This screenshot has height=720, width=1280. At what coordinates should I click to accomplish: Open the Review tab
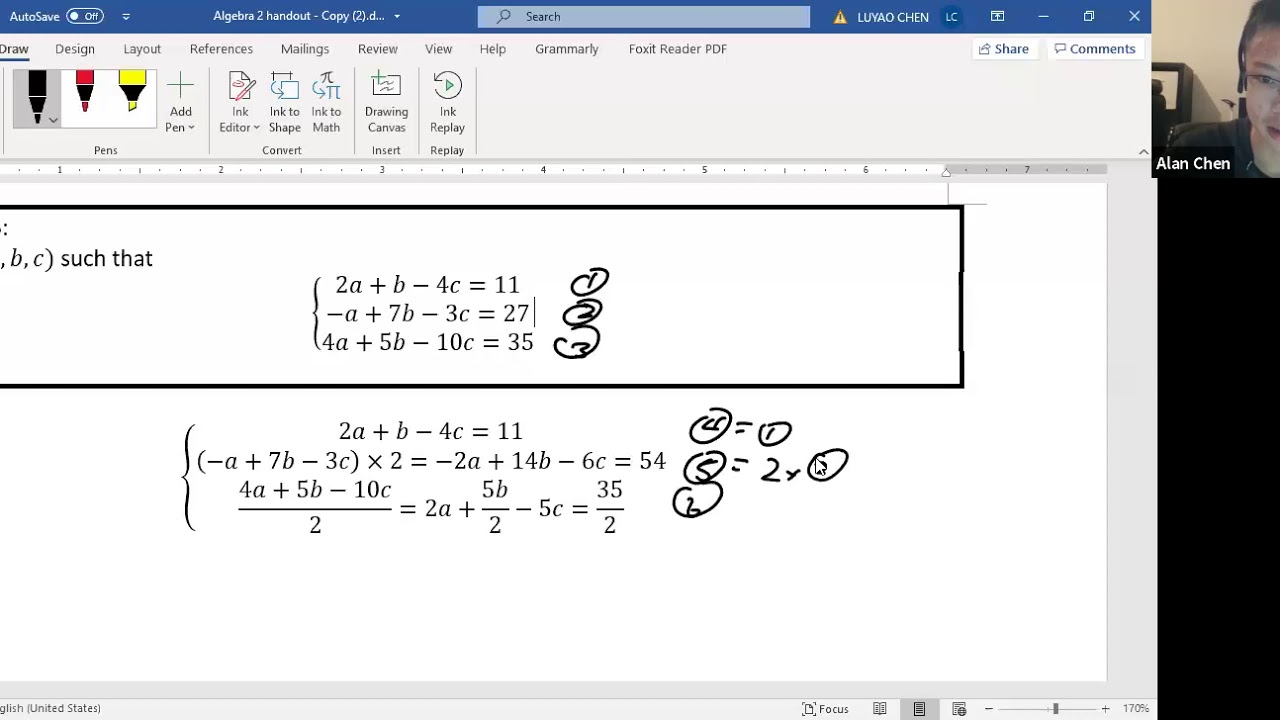pos(377,49)
